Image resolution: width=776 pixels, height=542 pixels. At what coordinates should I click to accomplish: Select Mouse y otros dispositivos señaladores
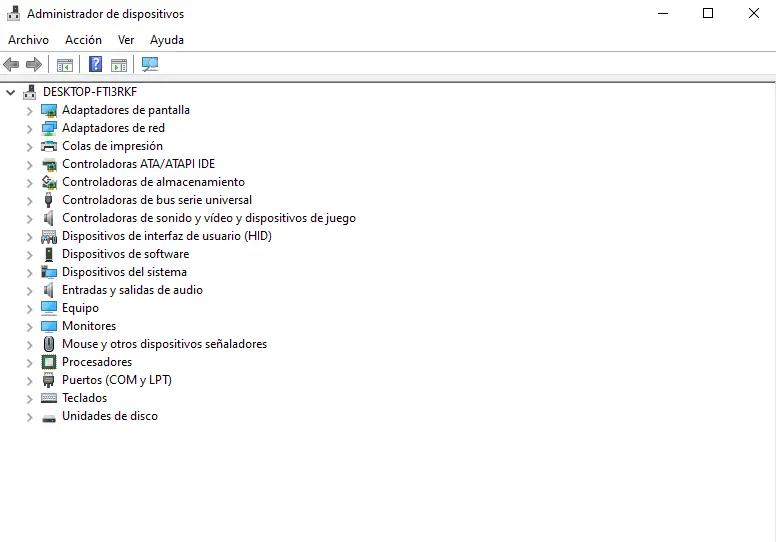point(164,344)
